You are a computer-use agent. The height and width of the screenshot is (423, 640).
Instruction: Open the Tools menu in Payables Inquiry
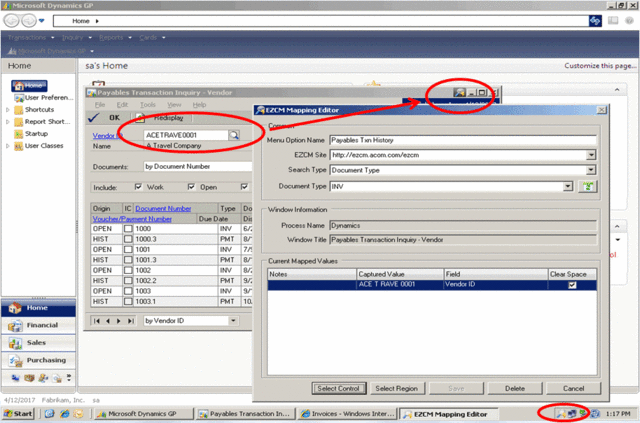point(148,105)
